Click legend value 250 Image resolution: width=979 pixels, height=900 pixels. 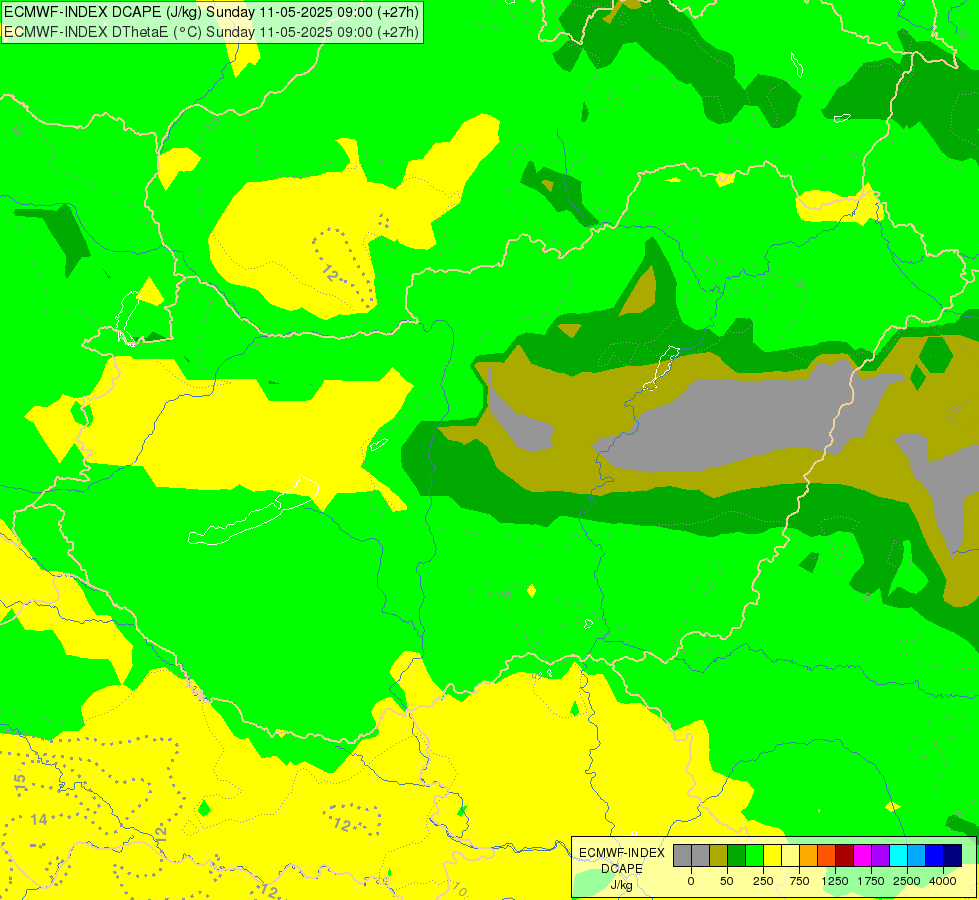click(763, 881)
